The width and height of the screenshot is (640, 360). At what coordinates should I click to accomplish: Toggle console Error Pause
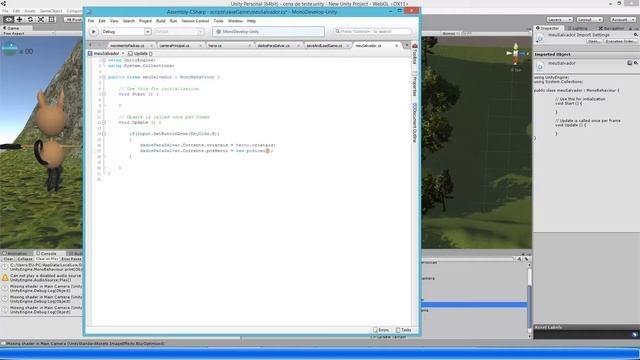[72, 259]
